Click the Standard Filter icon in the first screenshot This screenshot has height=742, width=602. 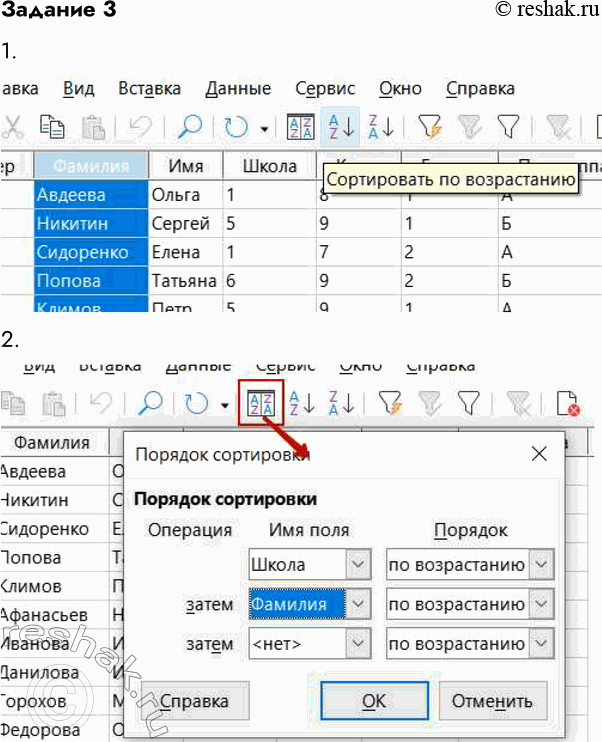click(508, 127)
